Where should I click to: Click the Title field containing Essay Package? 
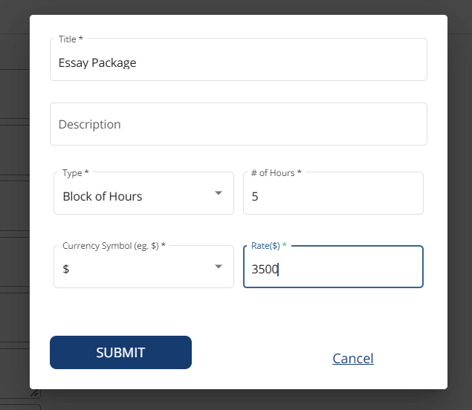coord(238,59)
